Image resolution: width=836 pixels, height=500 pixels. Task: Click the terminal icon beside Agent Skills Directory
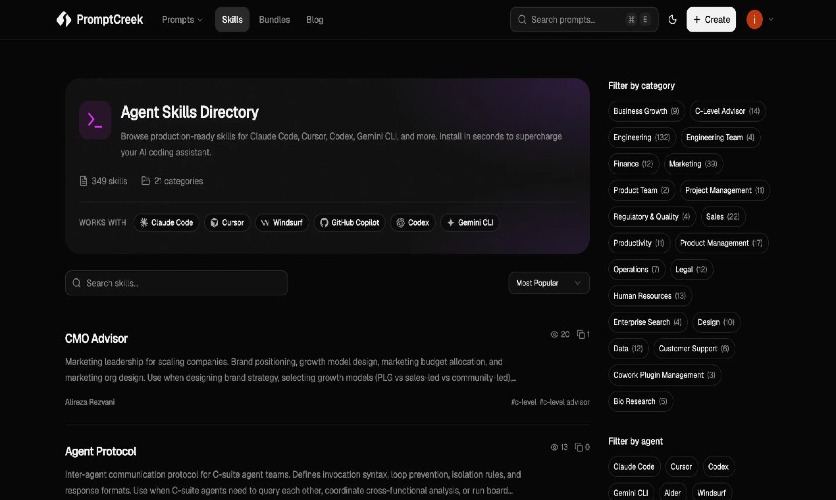coord(95,120)
